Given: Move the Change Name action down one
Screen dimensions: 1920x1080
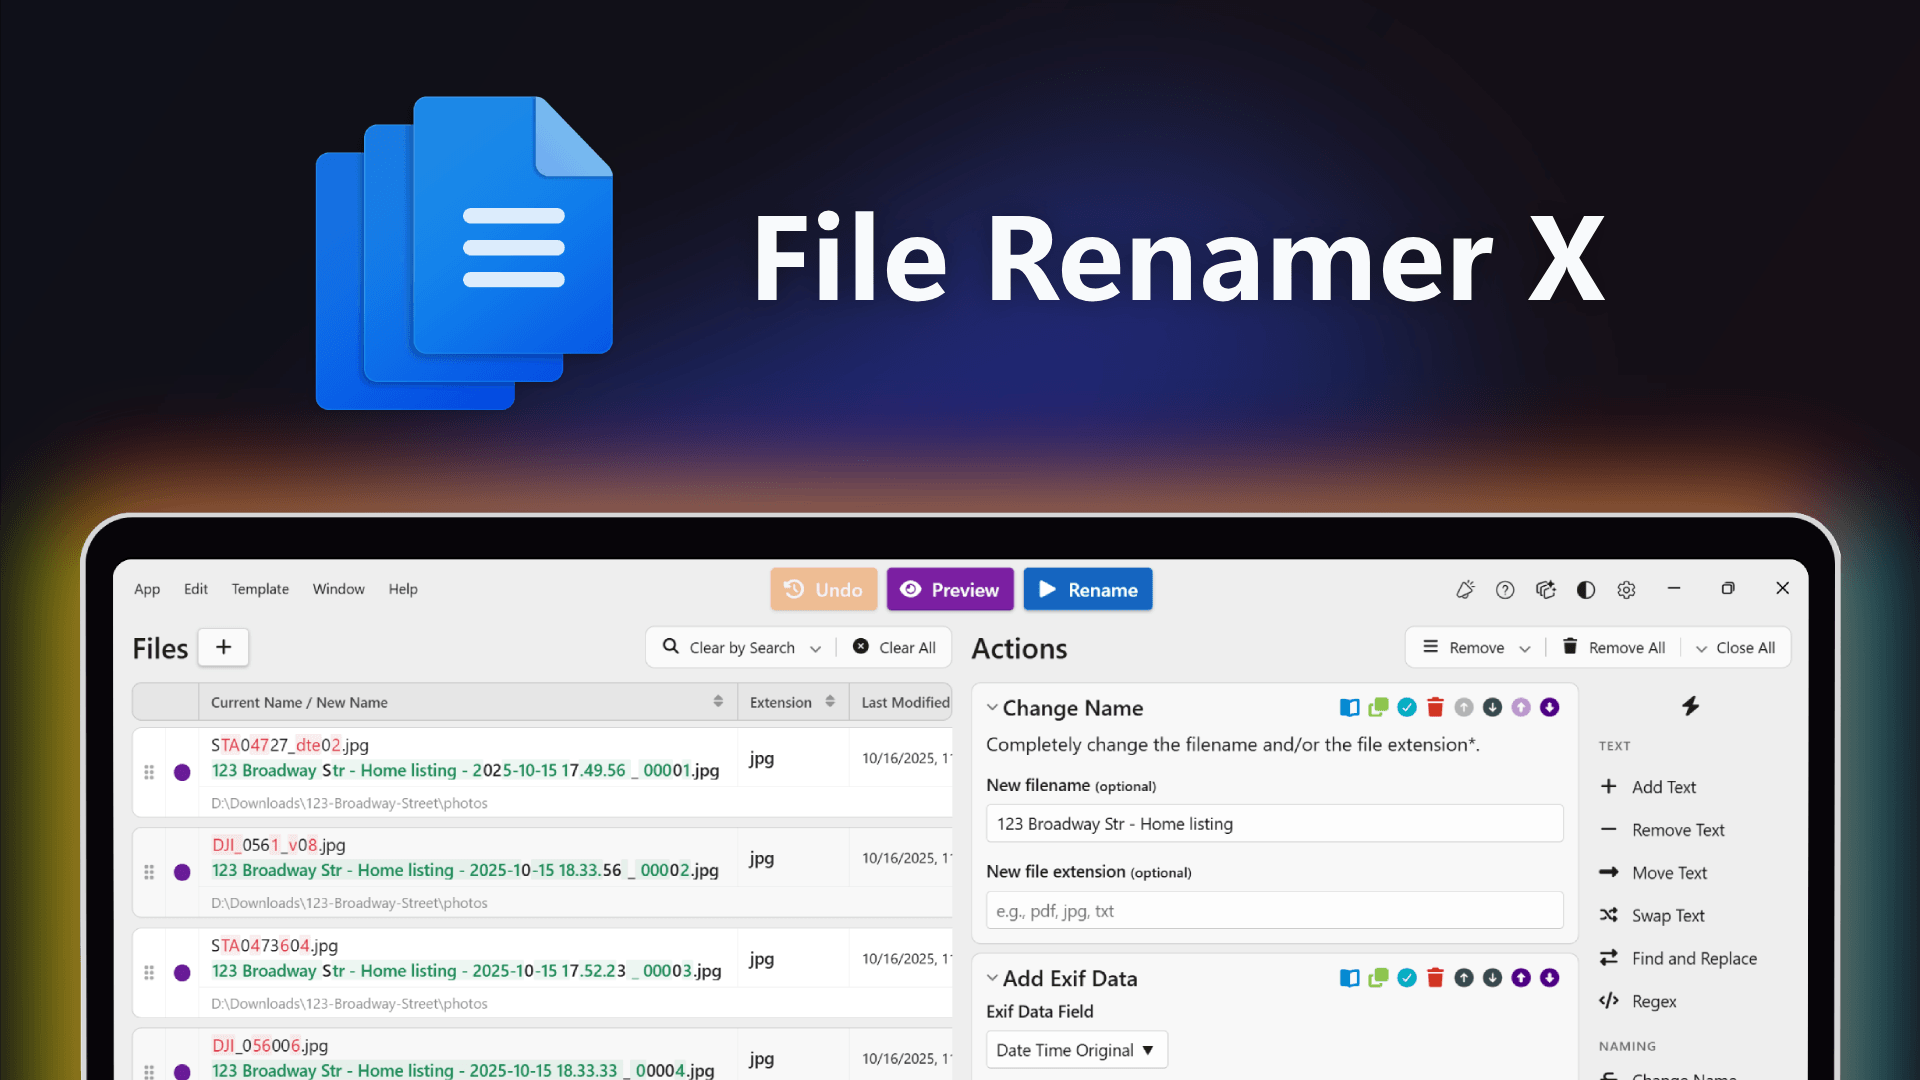Looking at the screenshot, I should [x=1493, y=708].
